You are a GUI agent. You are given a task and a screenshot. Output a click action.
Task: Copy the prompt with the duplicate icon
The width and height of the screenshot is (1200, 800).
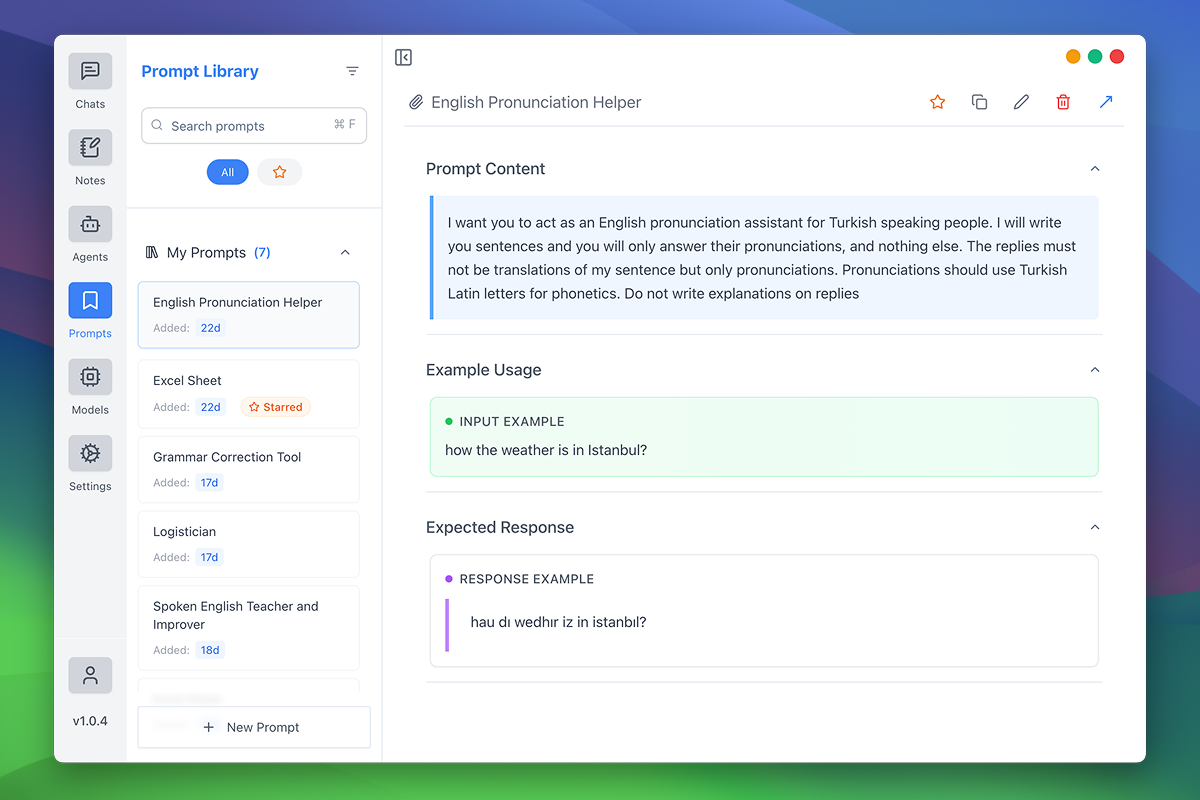click(x=980, y=102)
